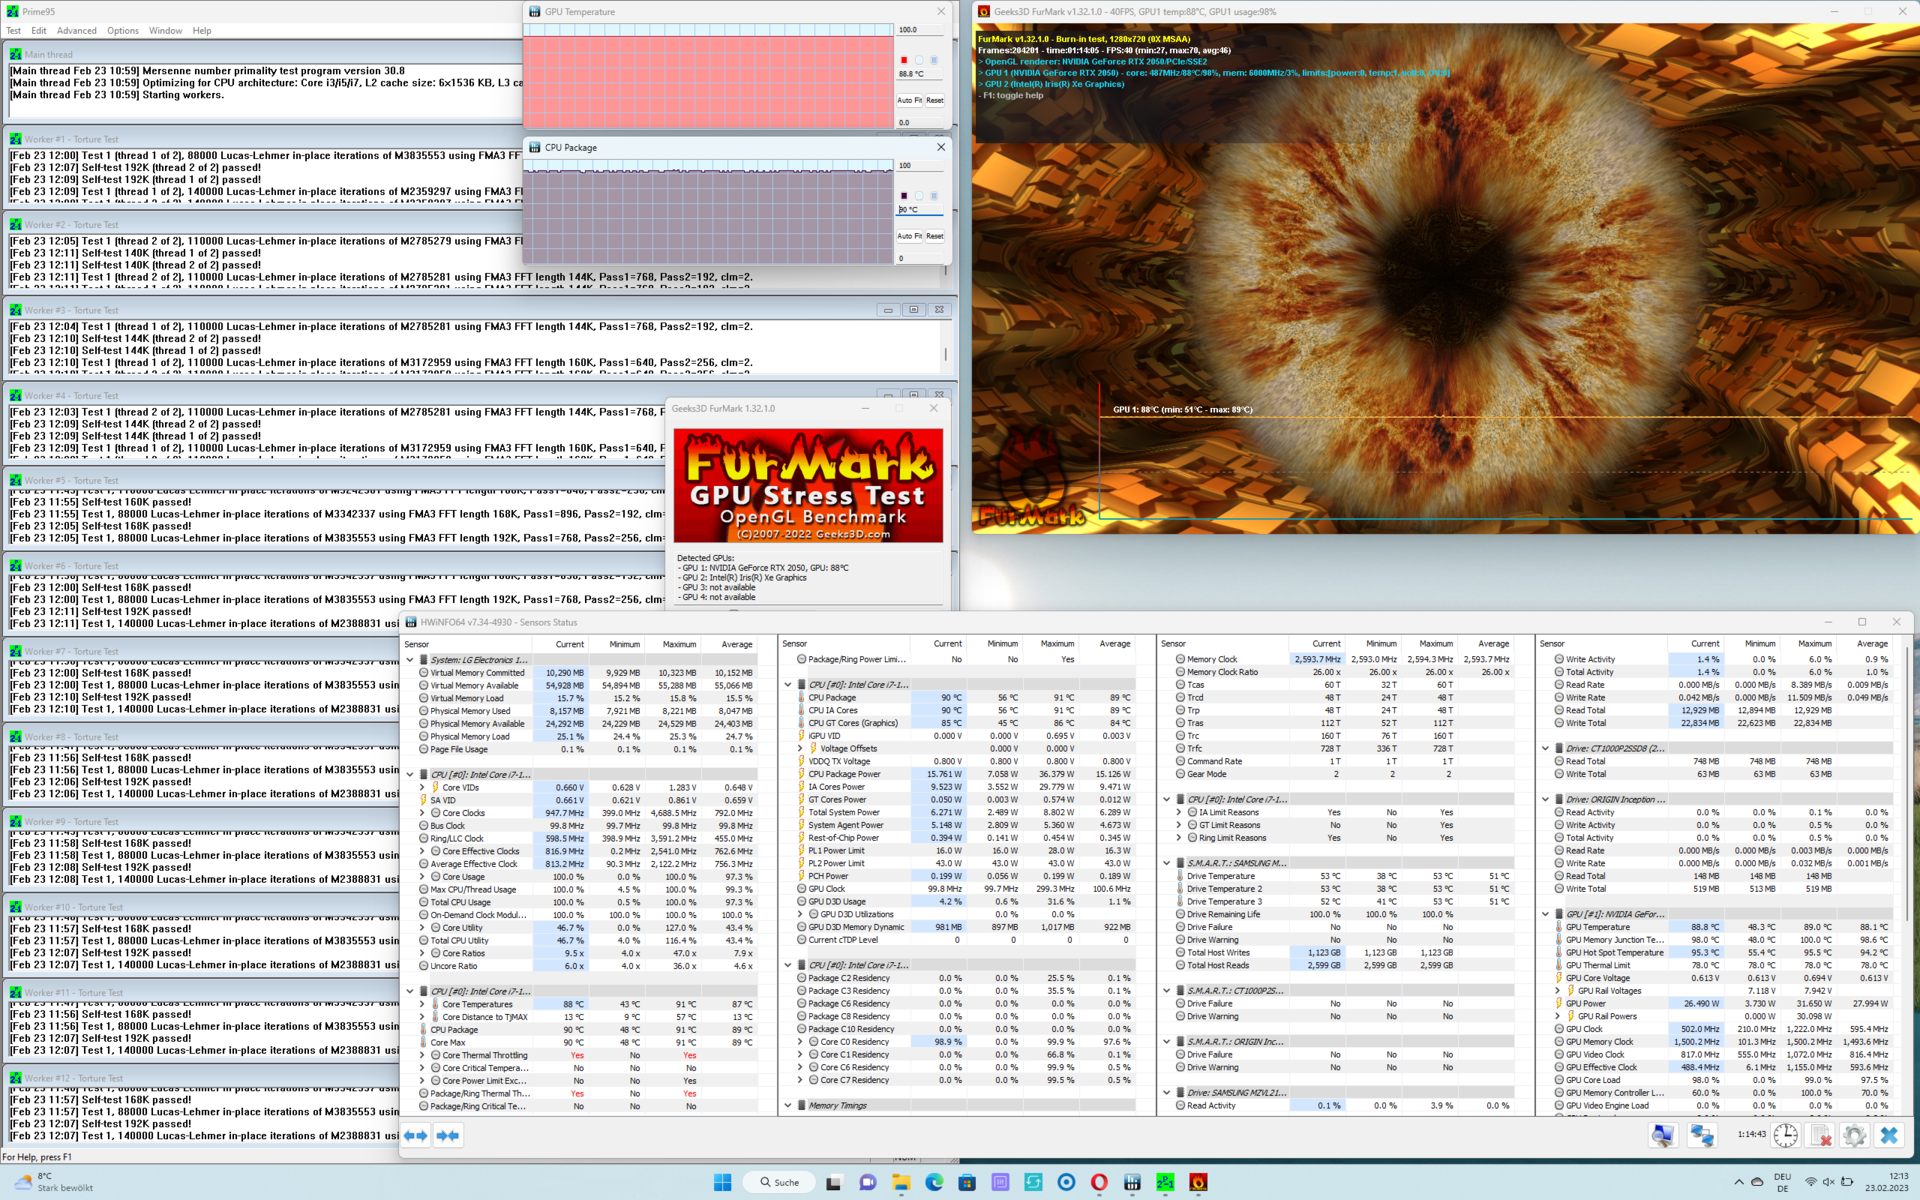
Task: Collapse the GPU [#1]: NVIDIA GeForce group
Action: click(x=1545, y=914)
